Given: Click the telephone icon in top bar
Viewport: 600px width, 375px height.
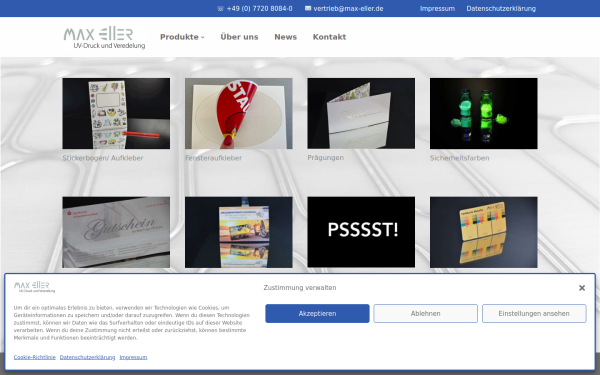Looking at the screenshot, I should [220, 8].
